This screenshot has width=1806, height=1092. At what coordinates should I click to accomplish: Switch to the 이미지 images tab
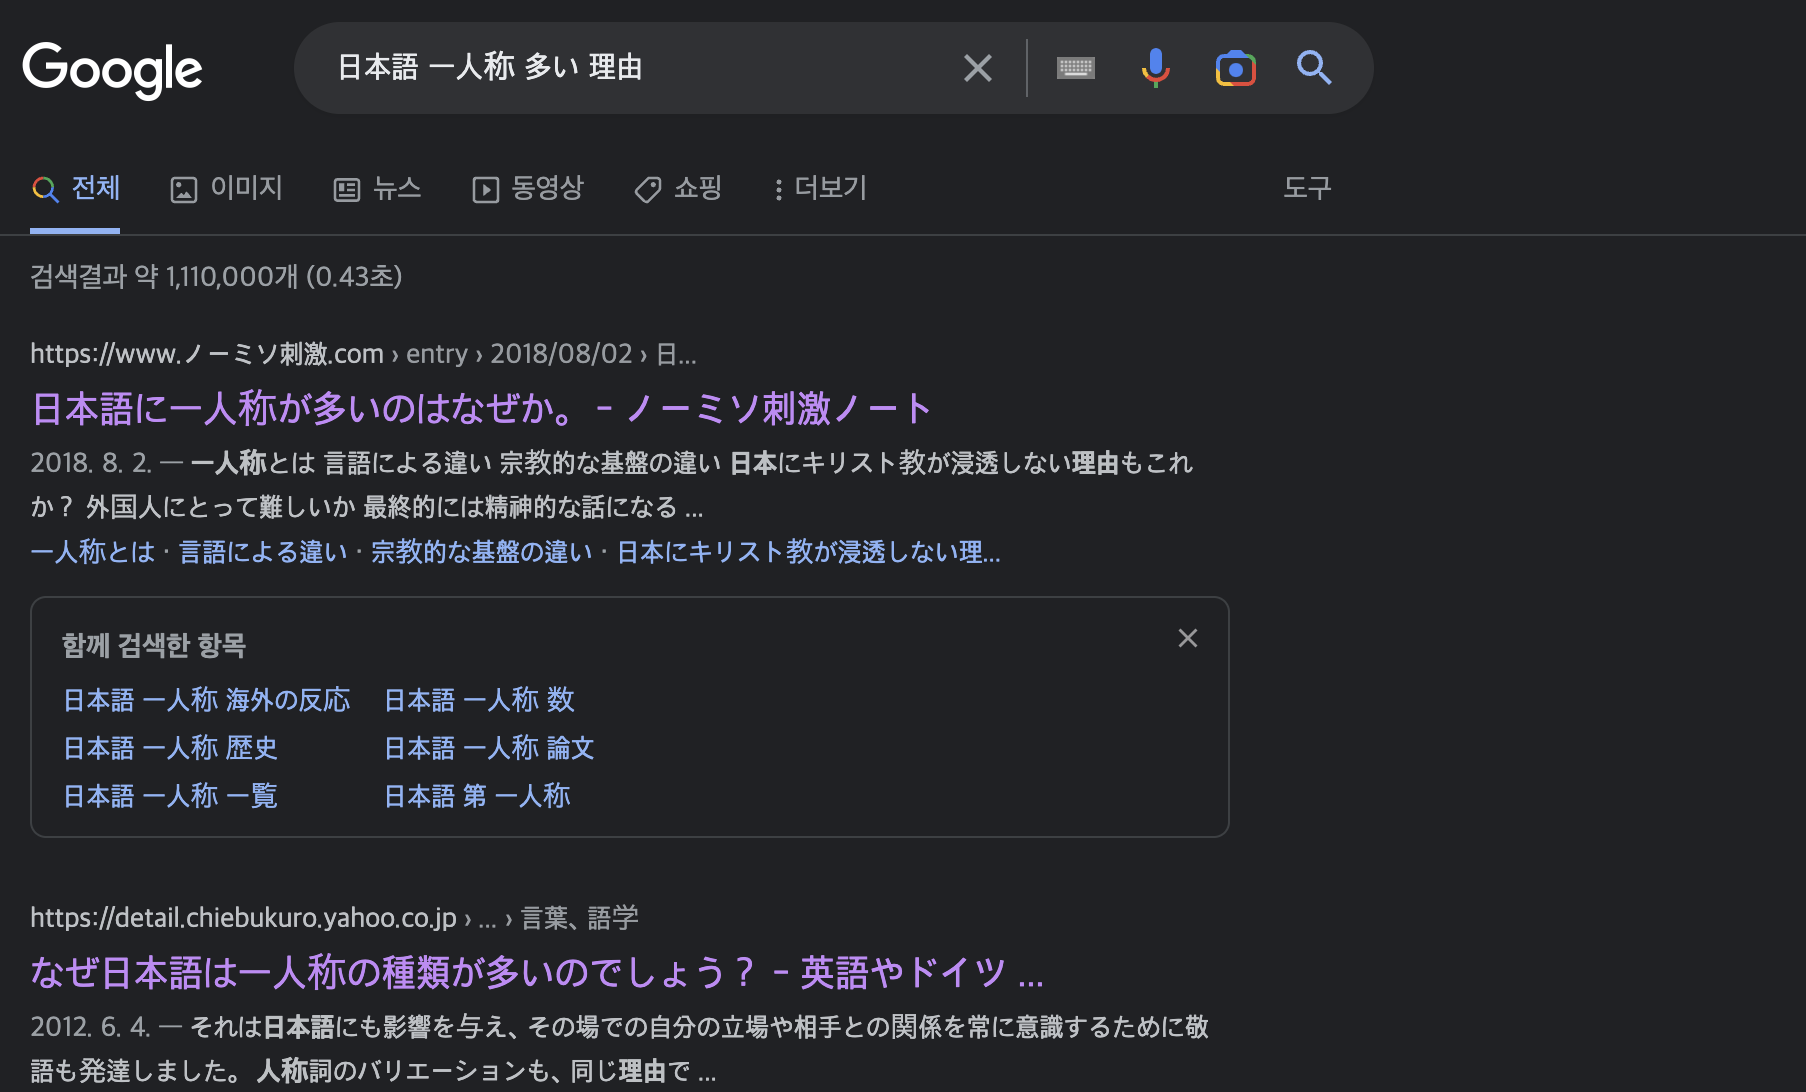coord(227,189)
